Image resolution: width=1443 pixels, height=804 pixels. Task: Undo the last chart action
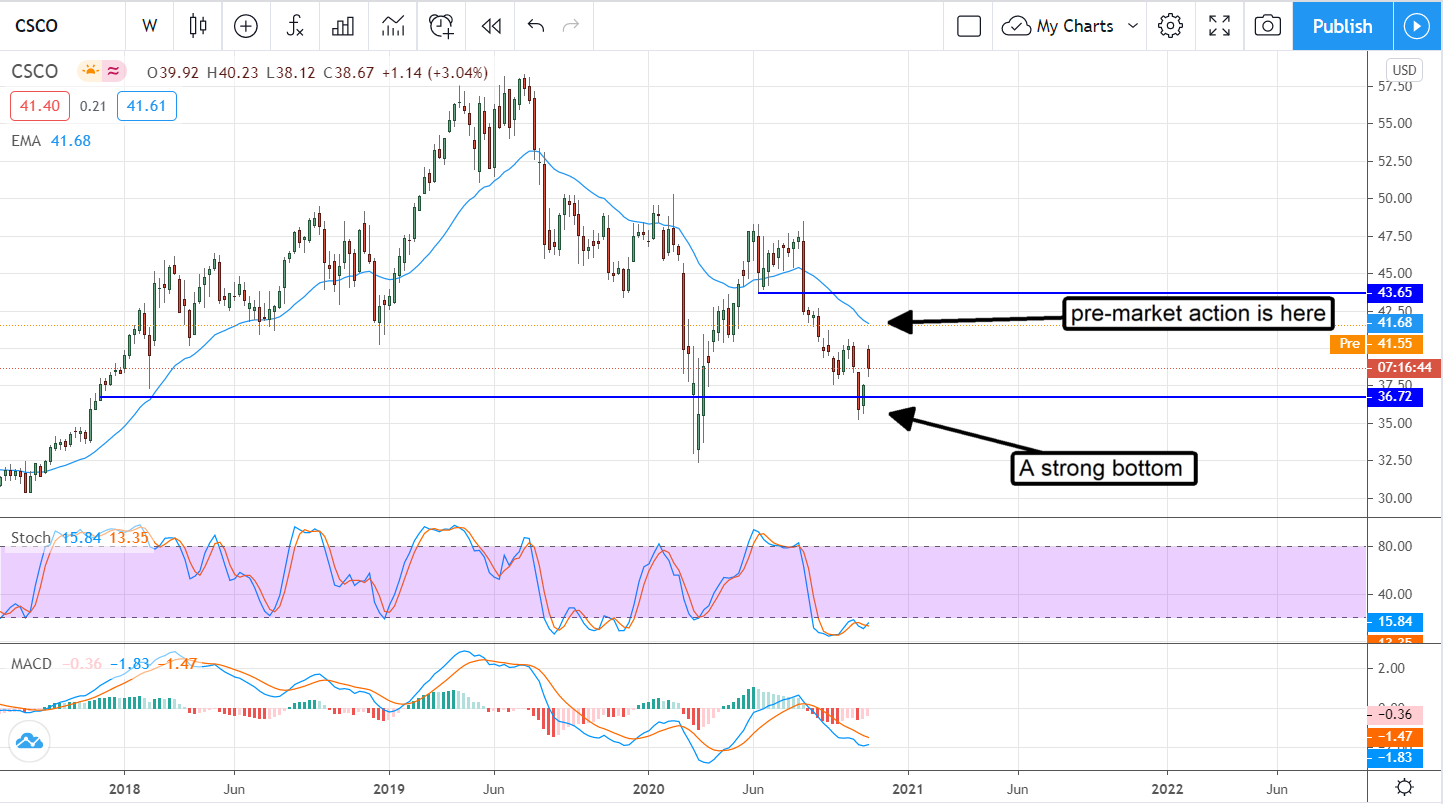[535, 26]
